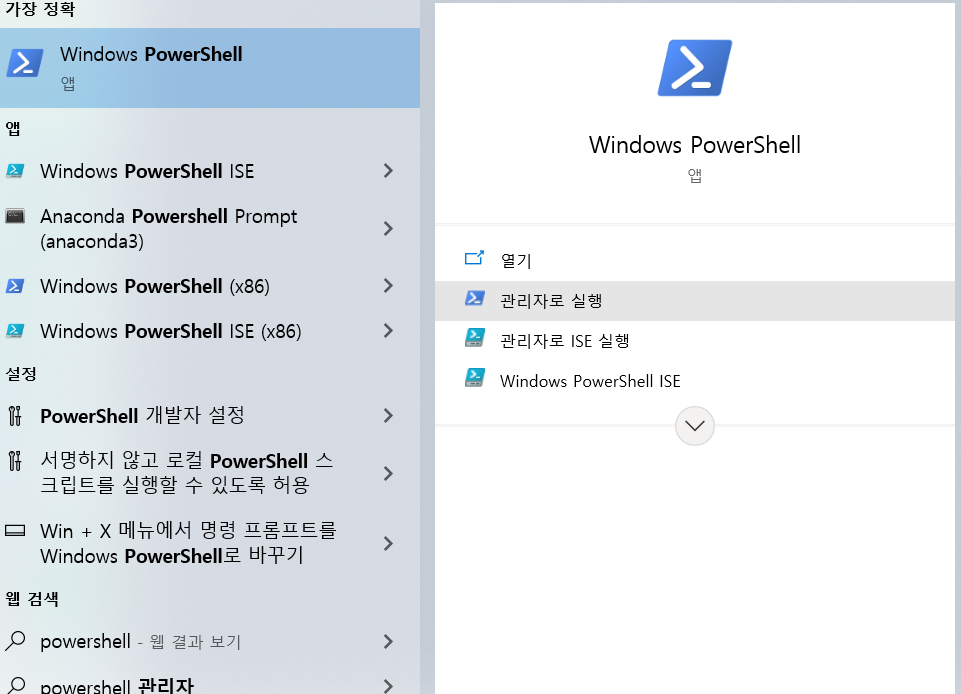
Task: Click the Anaconda Powershell Prompt icon
Action: coord(15,216)
